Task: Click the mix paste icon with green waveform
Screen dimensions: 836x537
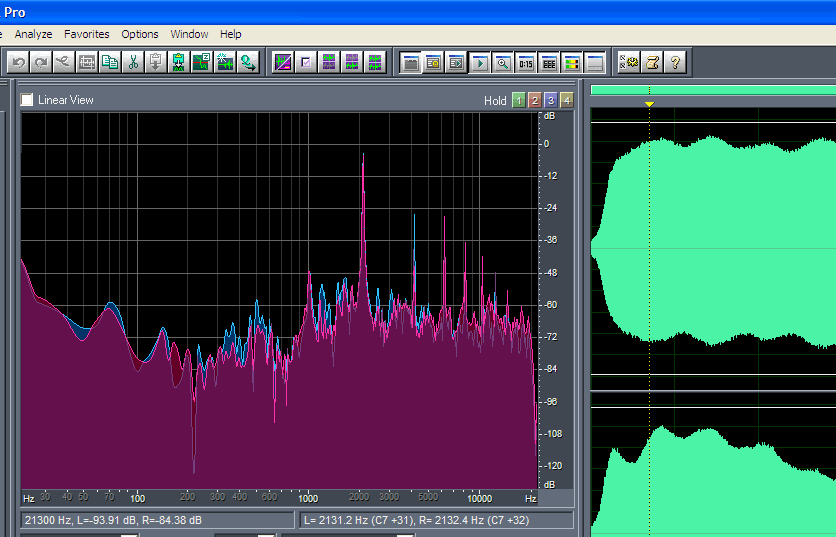Action: click(179, 62)
